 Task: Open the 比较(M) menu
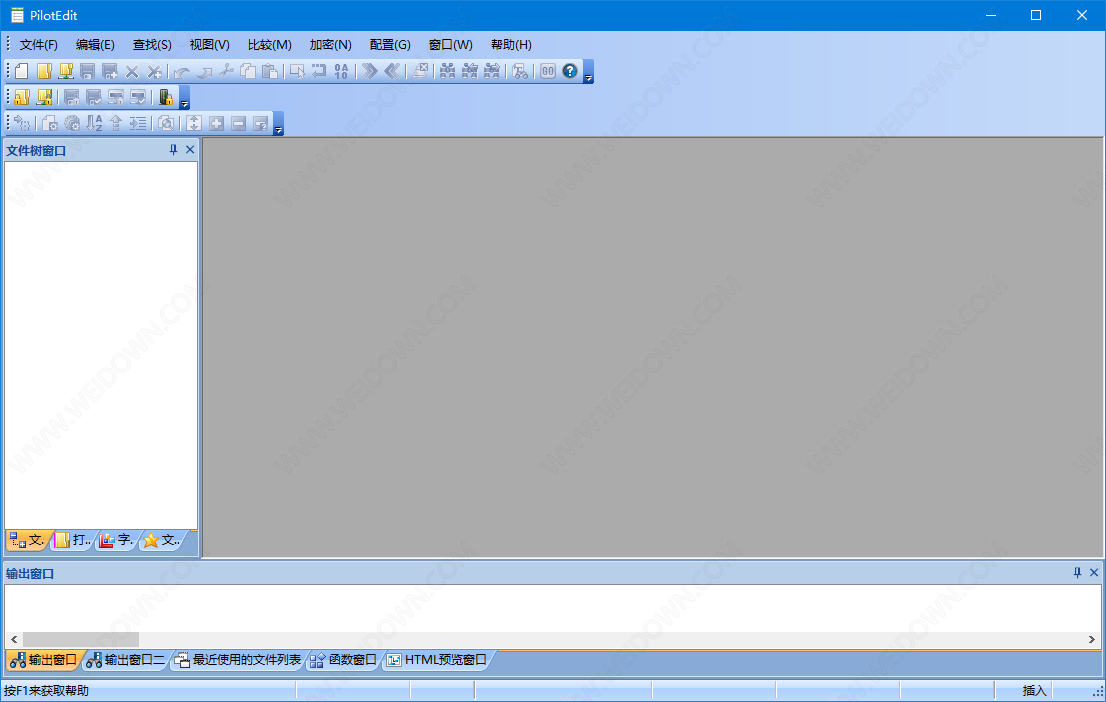click(x=269, y=44)
